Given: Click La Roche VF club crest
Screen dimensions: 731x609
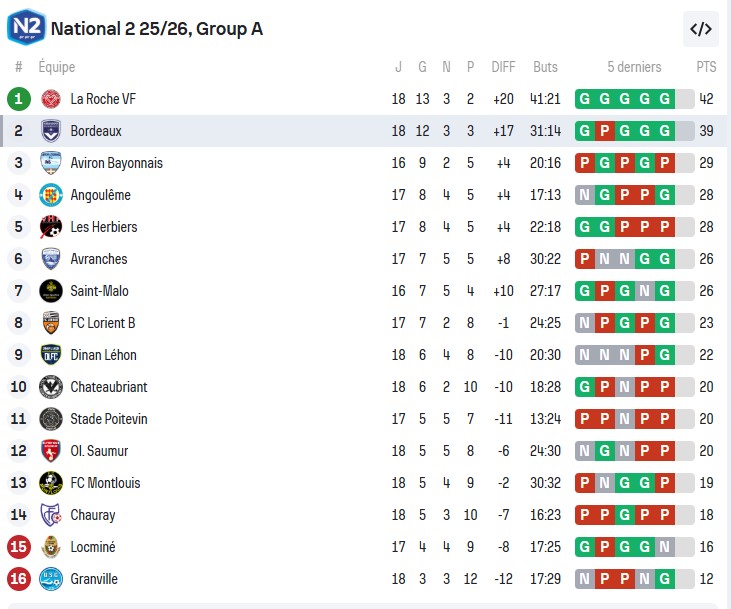Looking at the screenshot, I should (x=51, y=99).
